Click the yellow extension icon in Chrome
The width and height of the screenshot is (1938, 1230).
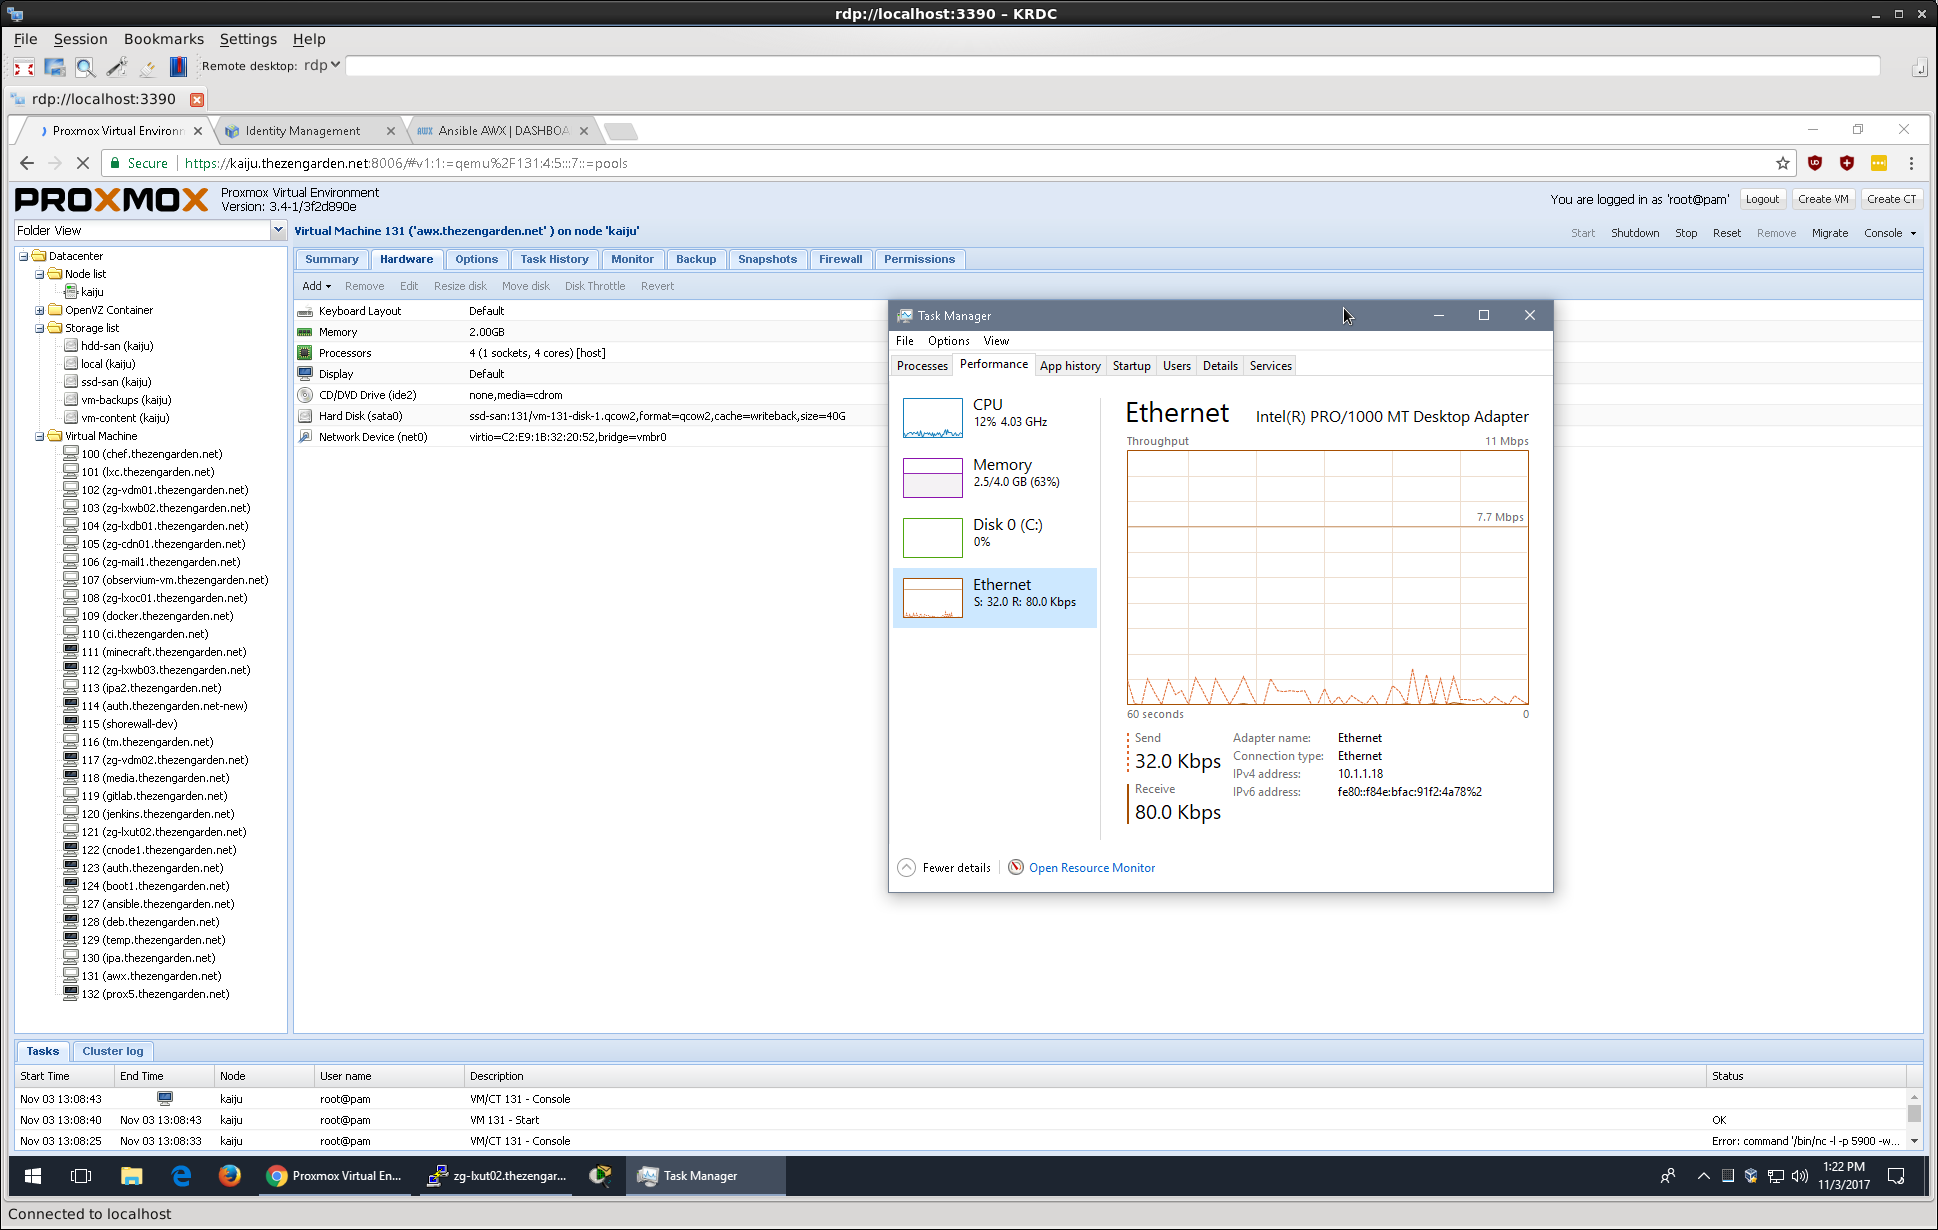click(x=1879, y=163)
